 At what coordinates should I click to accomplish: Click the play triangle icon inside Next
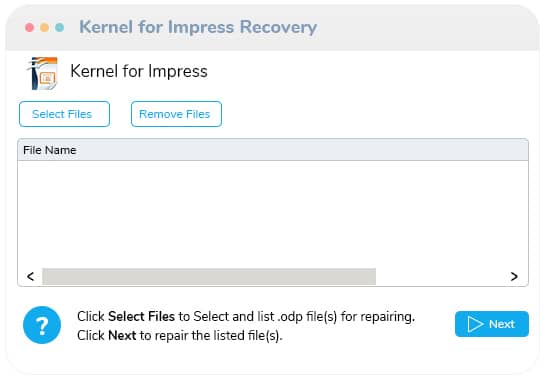475,324
